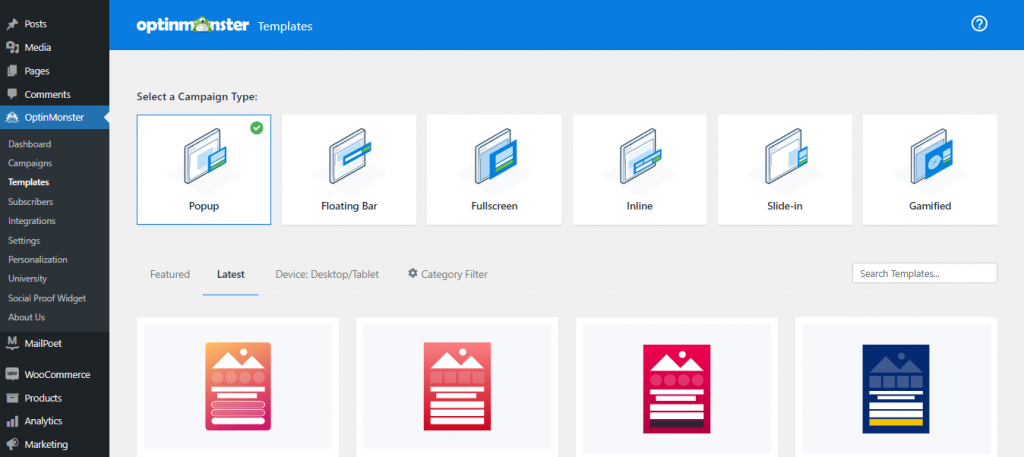
Task: Select the crimson pink popup template
Action: coord(677,388)
